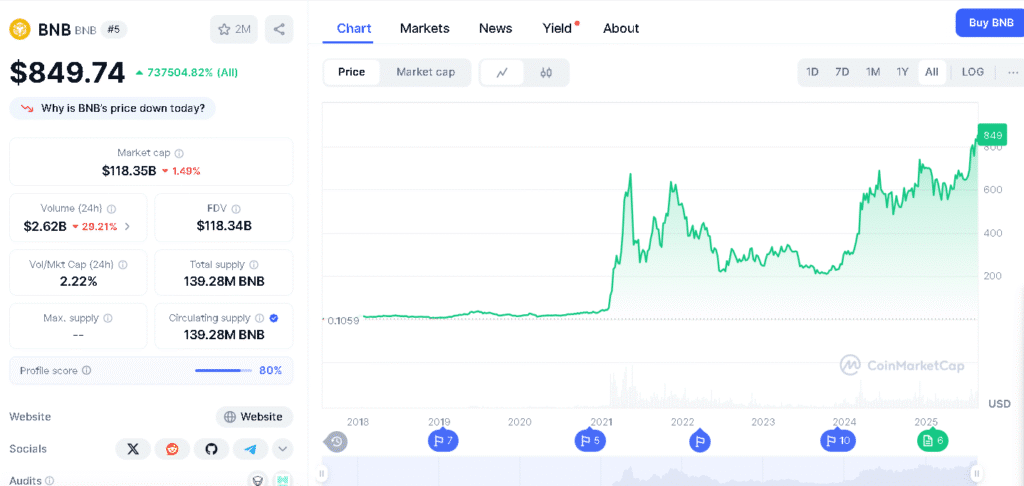Expand Volume (24h) details arrow
The height and width of the screenshot is (486, 1024).
[127, 227]
